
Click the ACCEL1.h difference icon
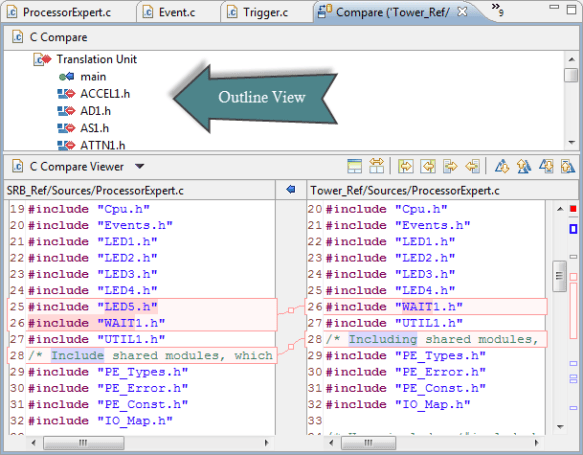[67, 94]
